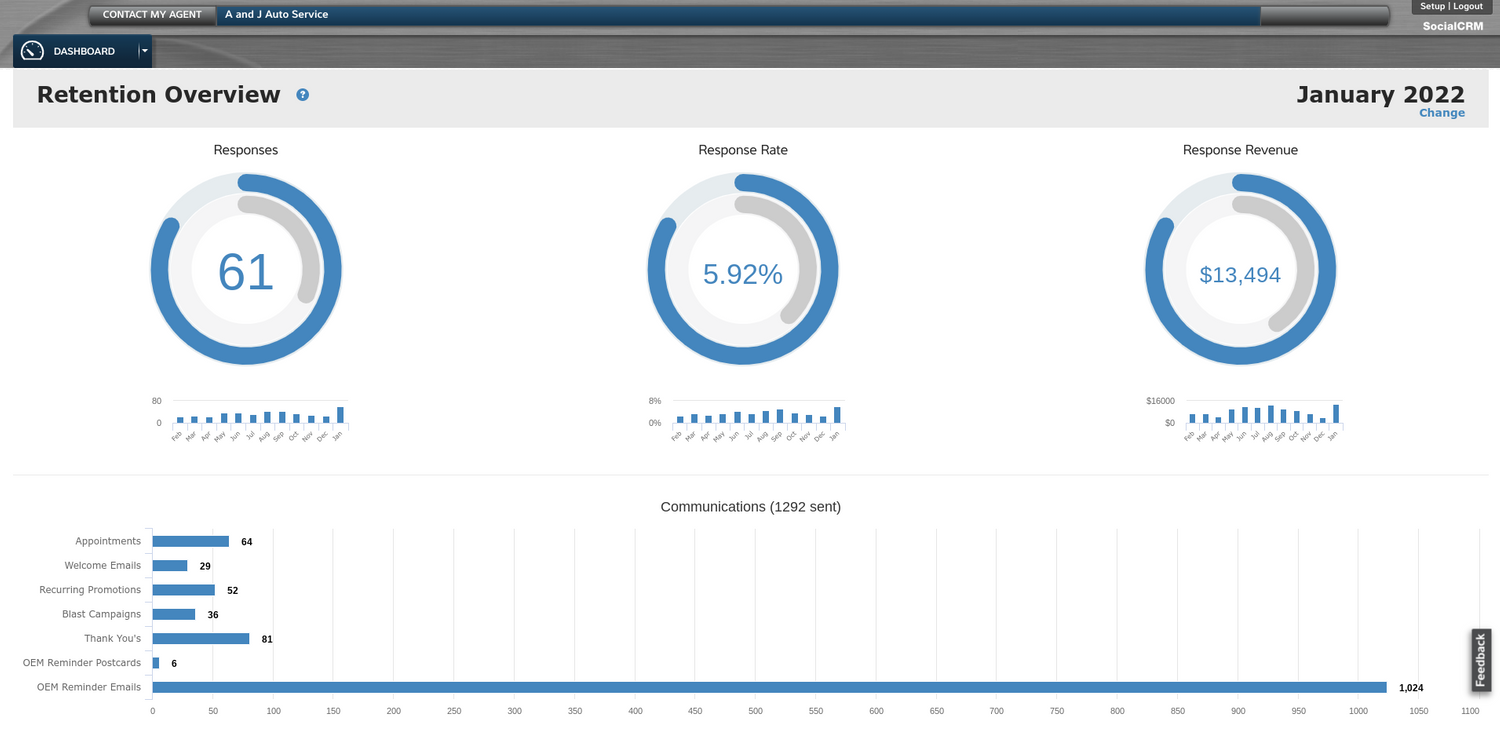
Task: Click the Response Rate 5.92% gauge
Action: pos(743,270)
